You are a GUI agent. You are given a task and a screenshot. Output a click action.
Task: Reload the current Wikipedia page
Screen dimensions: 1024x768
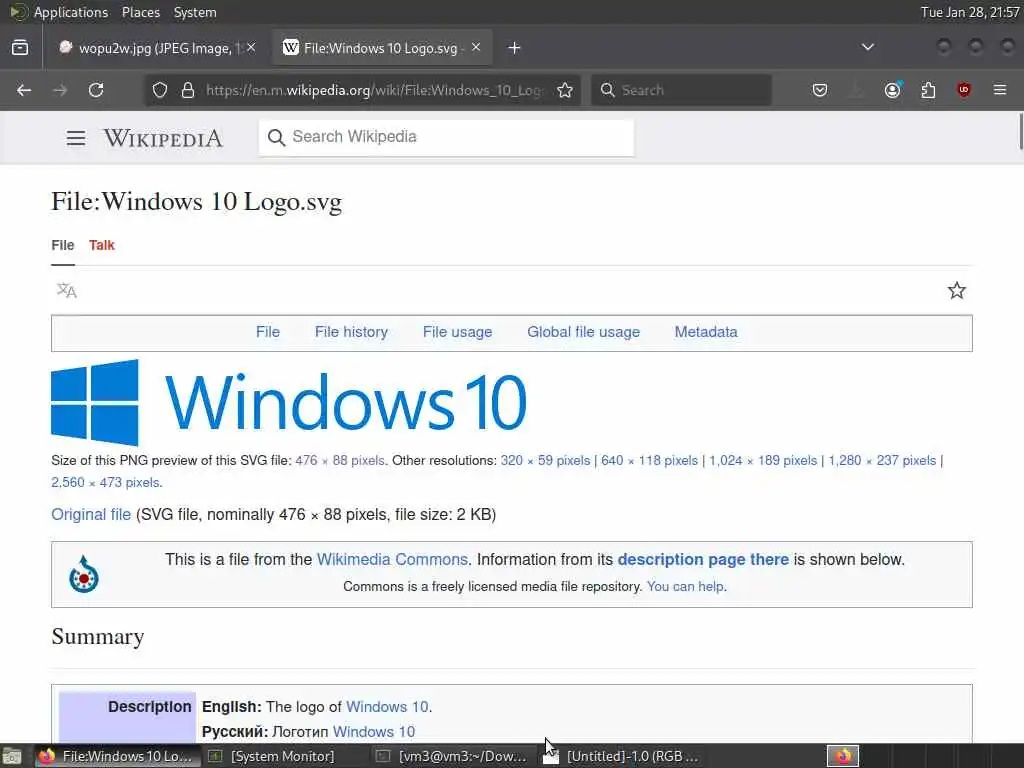(96, 90)
